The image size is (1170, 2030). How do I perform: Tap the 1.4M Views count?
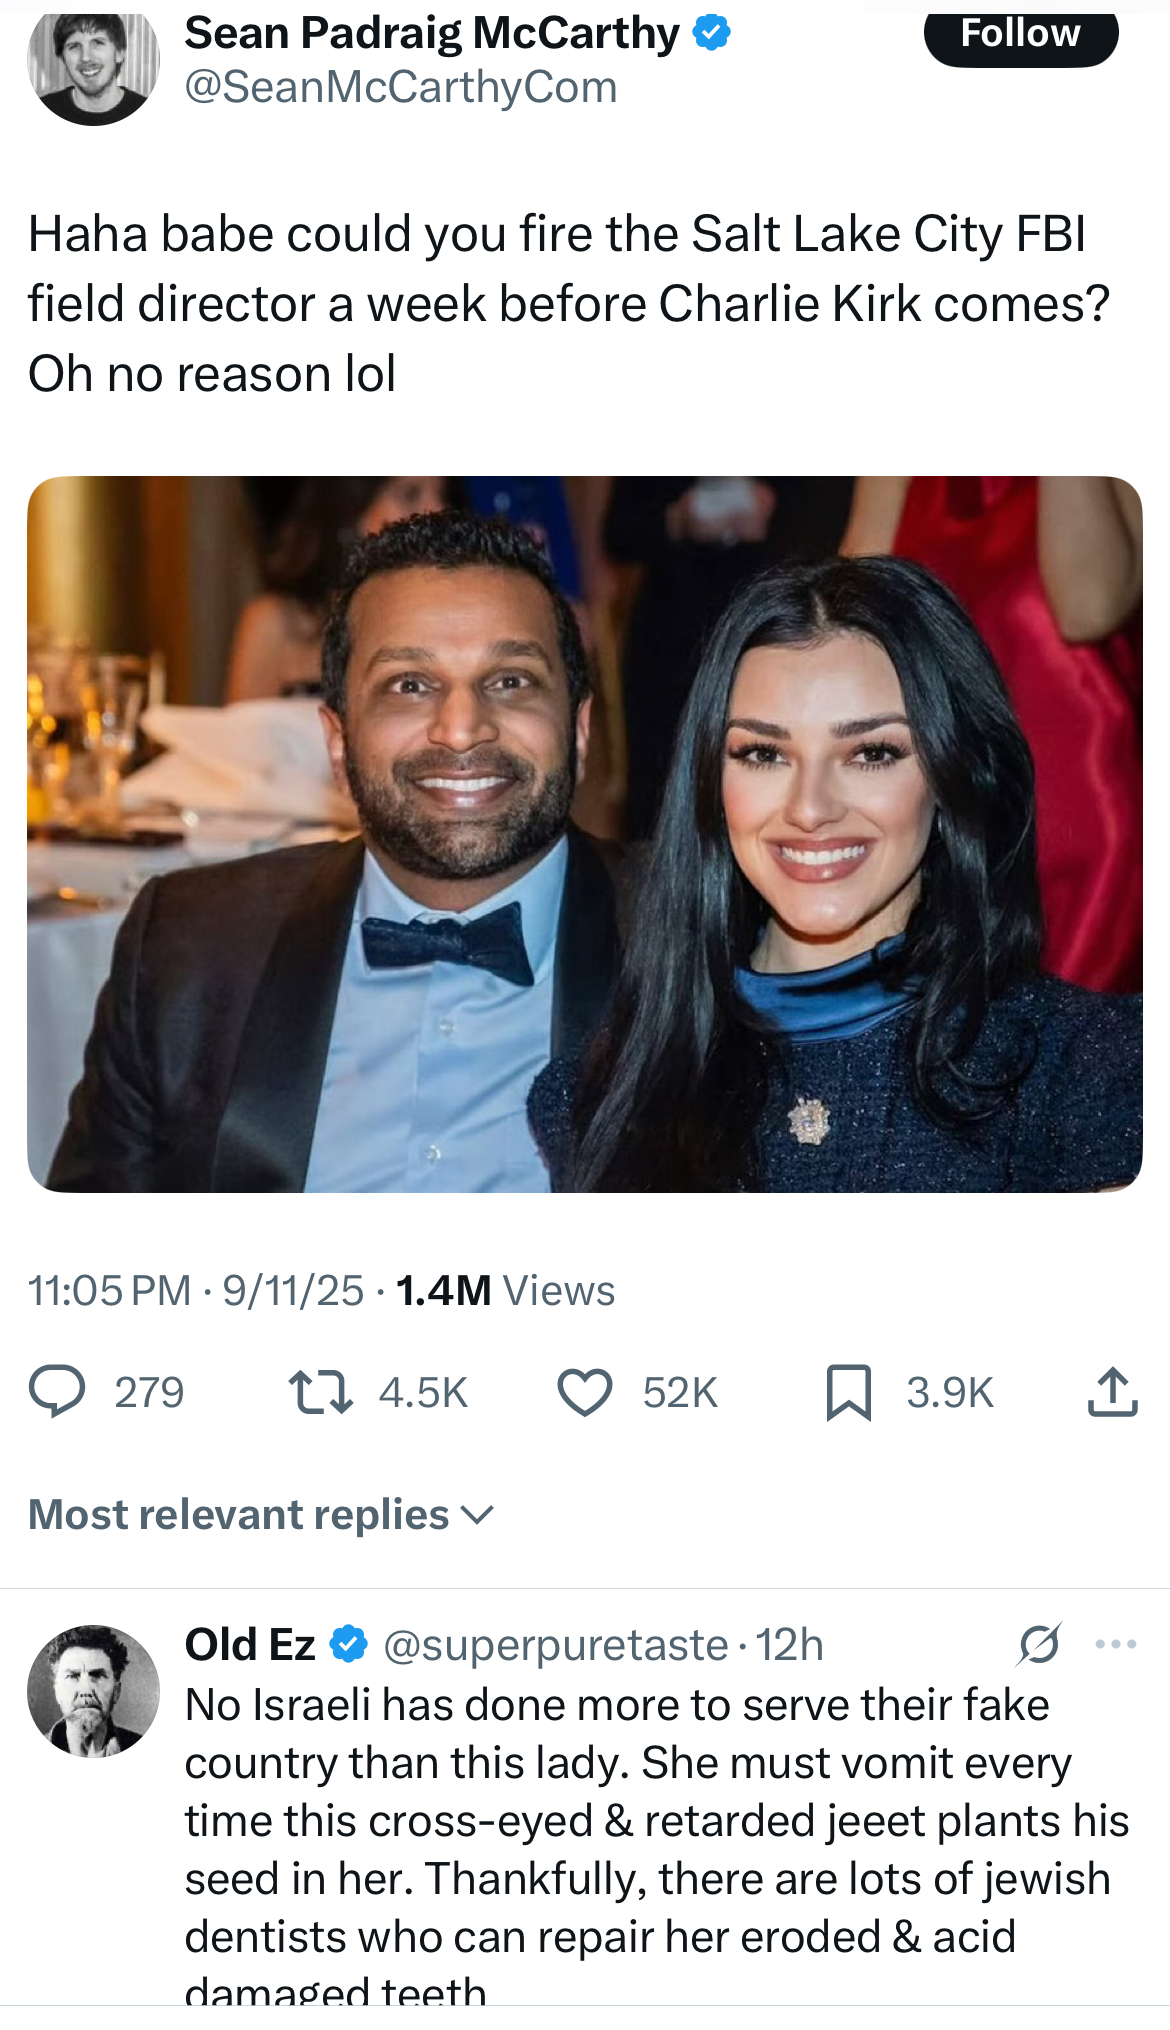505,1291
